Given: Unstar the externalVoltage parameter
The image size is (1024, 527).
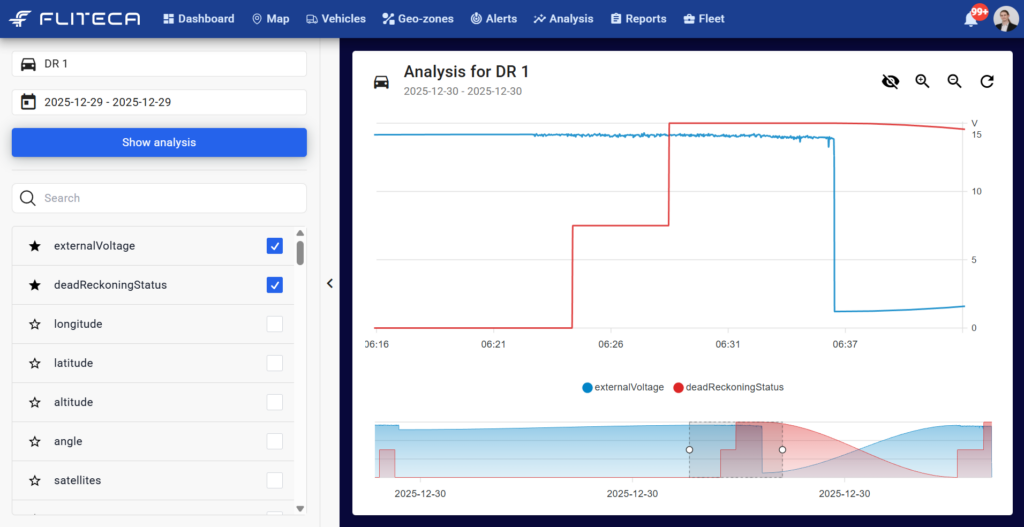Looking at the screenshot, I should (x=35, y=246).
